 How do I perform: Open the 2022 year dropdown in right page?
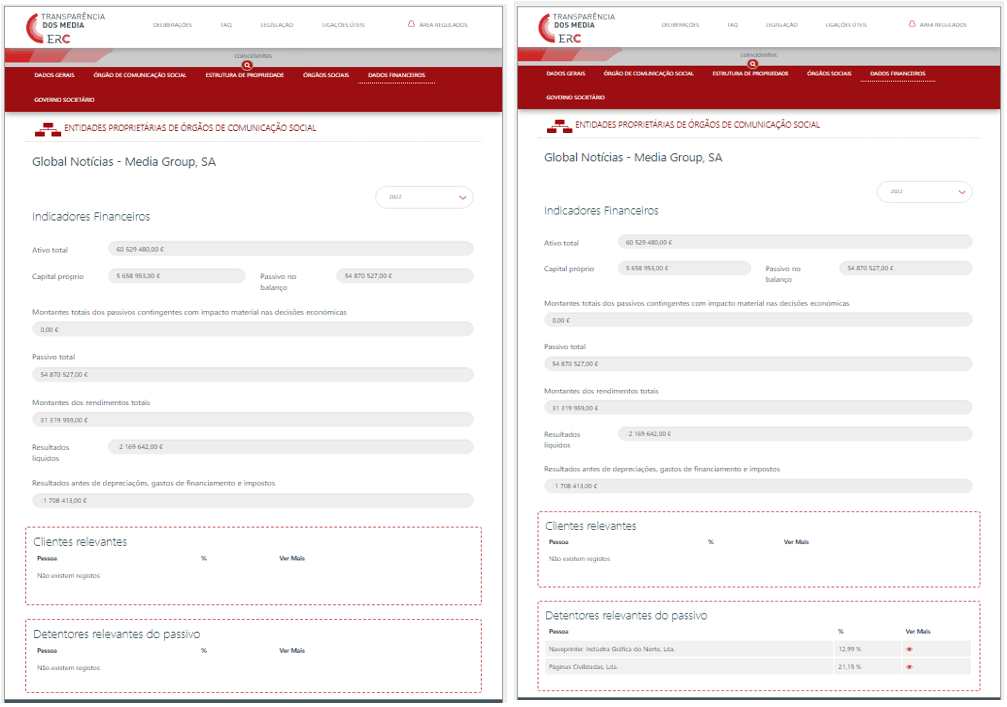click(x=924, y=192)
